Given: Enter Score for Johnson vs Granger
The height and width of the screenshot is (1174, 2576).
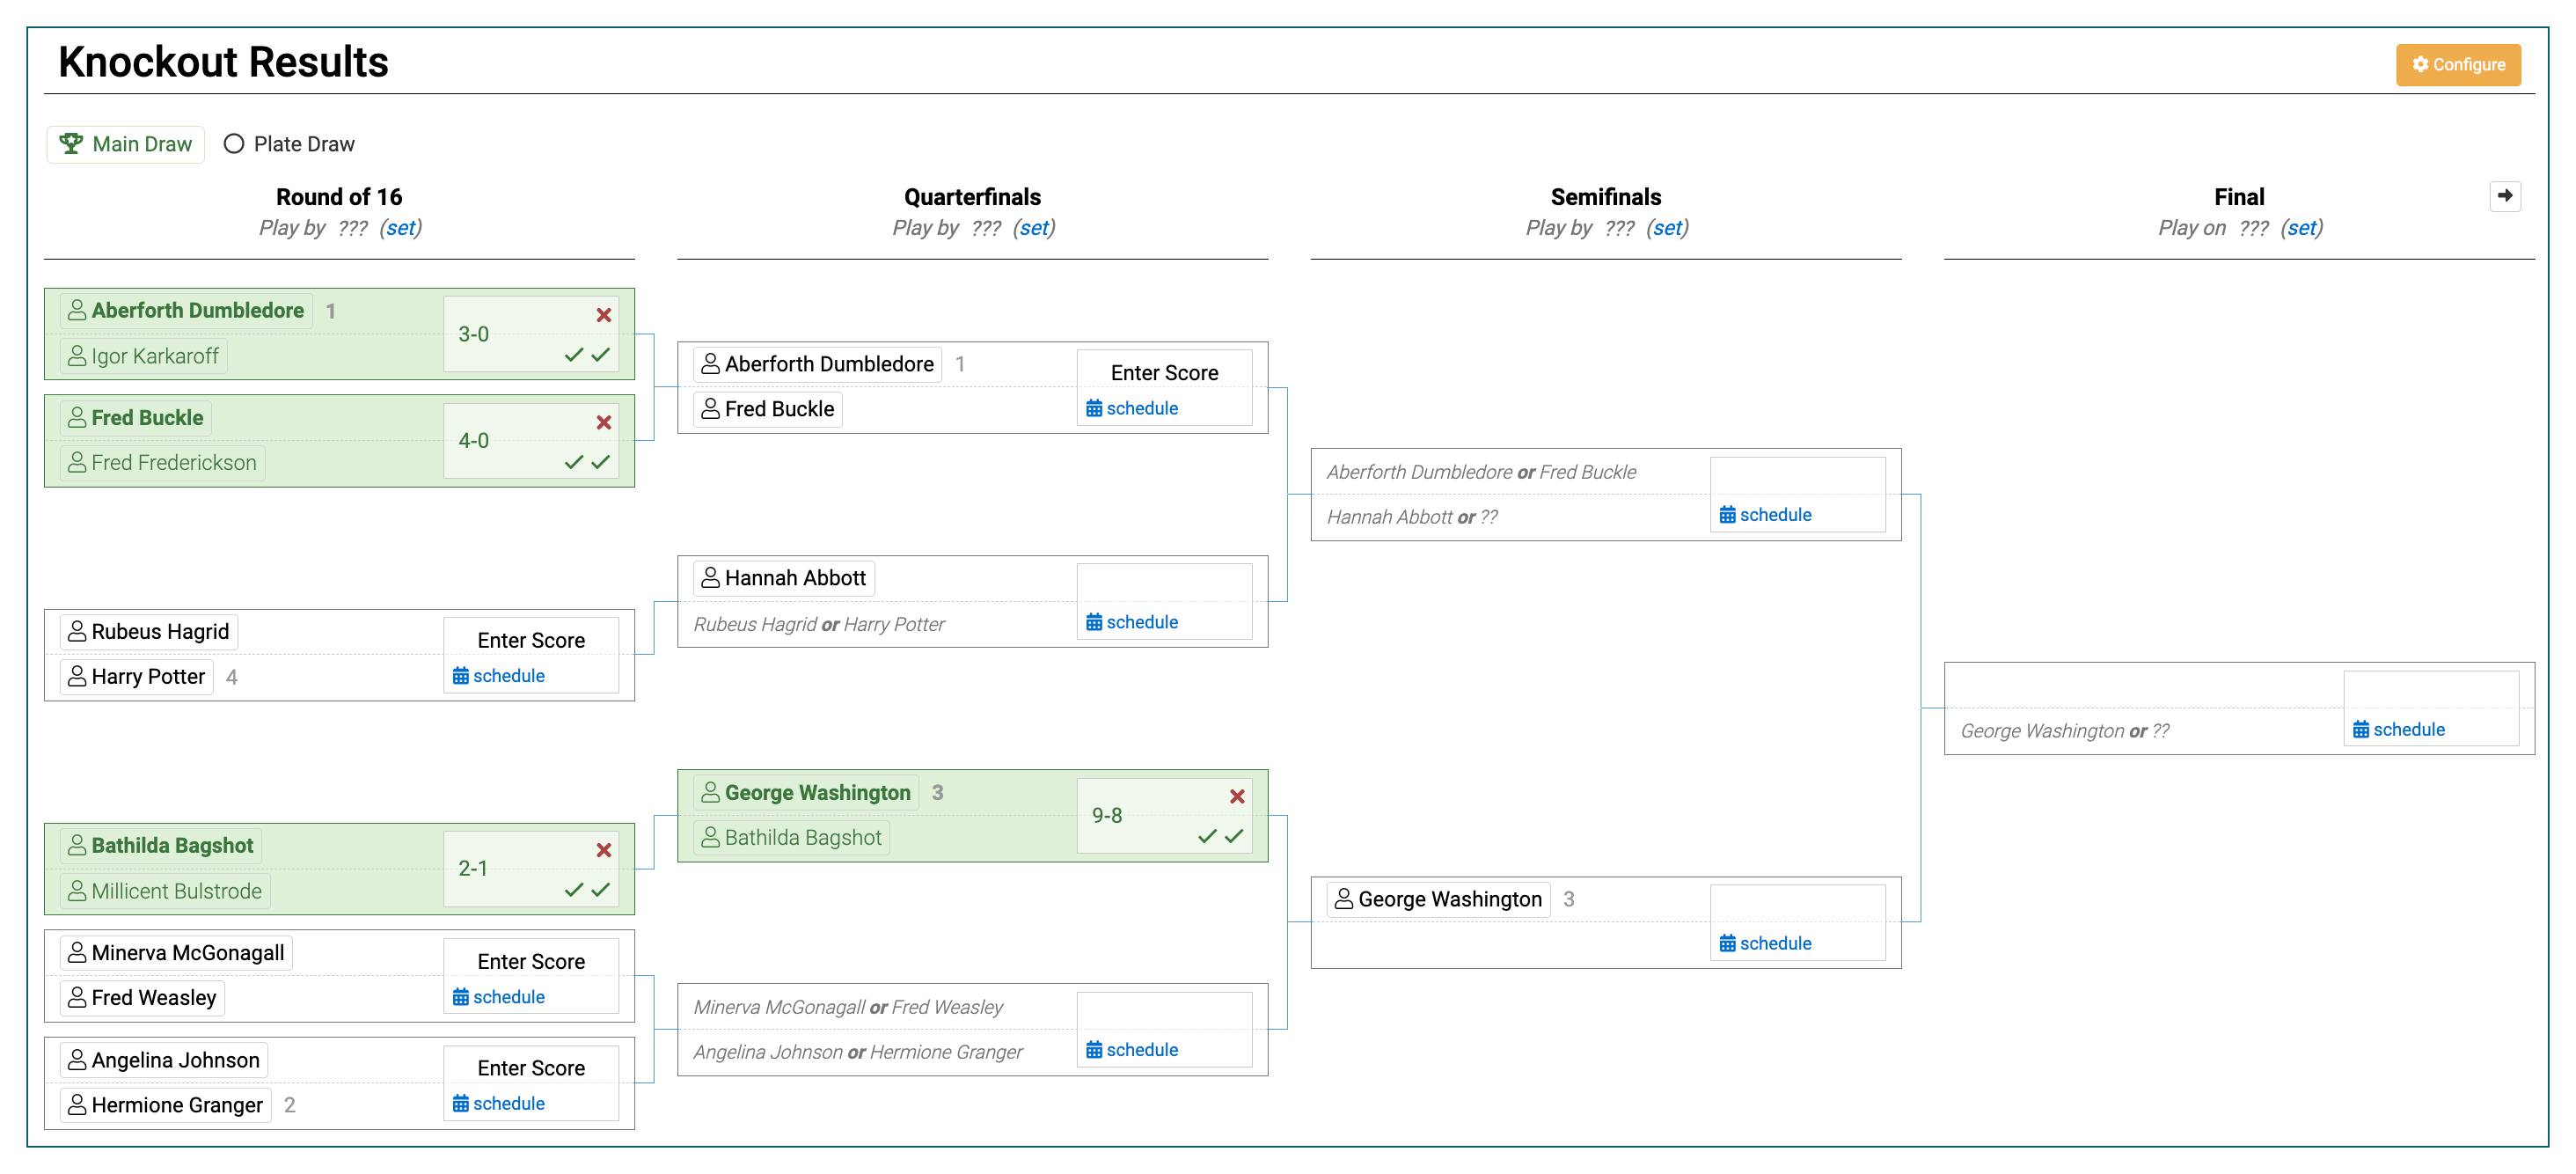Looking at the screenshot, I should [x=531, y=1068].
